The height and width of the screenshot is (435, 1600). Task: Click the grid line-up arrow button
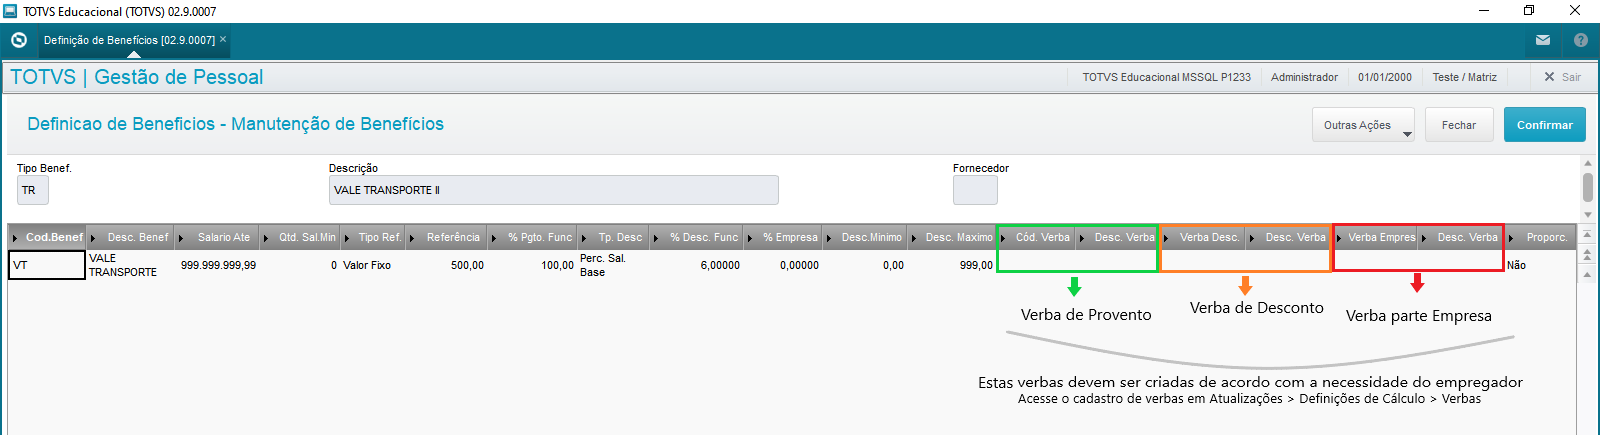coord(1587,274)
